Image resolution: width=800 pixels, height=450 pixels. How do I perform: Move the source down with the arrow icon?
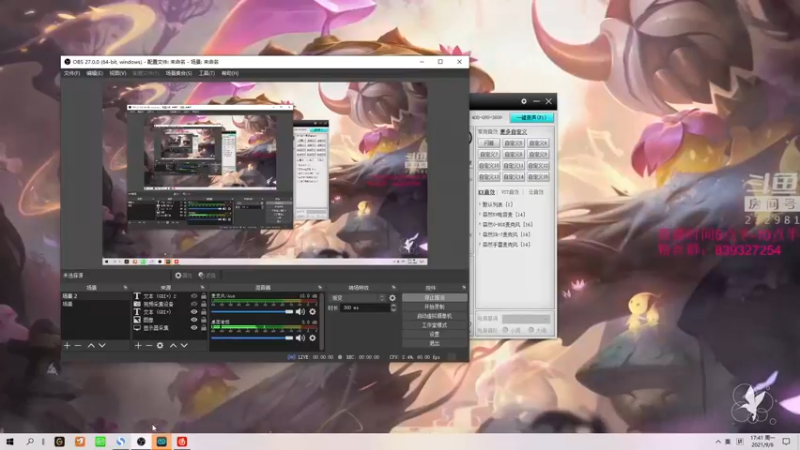184,345
